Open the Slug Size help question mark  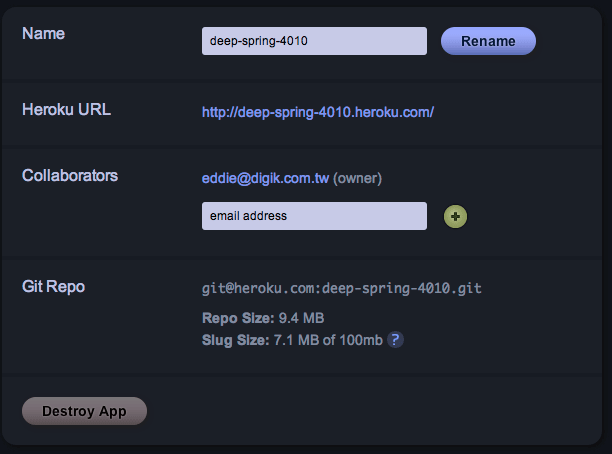[x=396, y=340]
